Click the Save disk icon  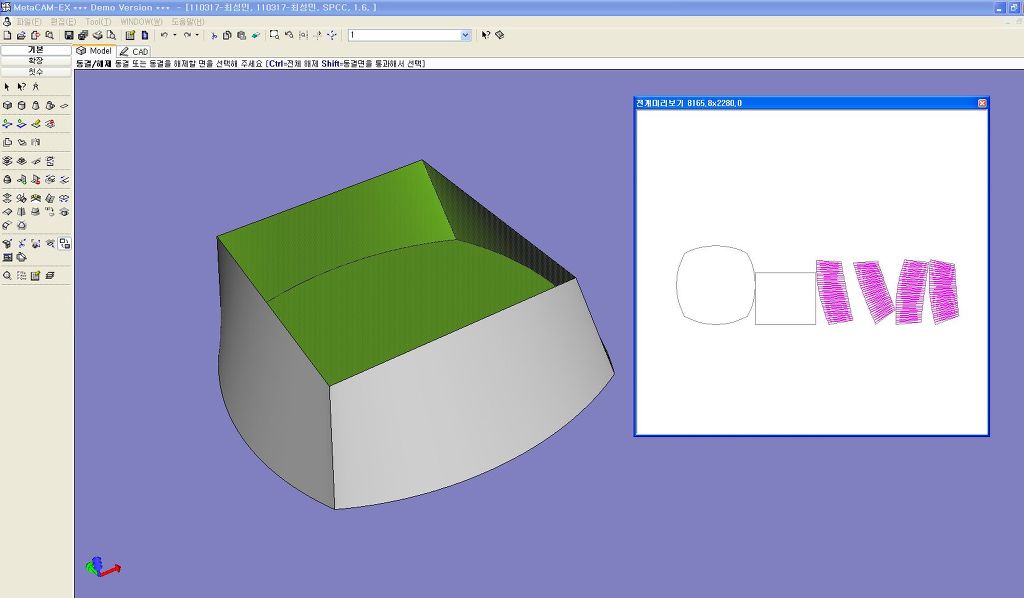(69, 35)
